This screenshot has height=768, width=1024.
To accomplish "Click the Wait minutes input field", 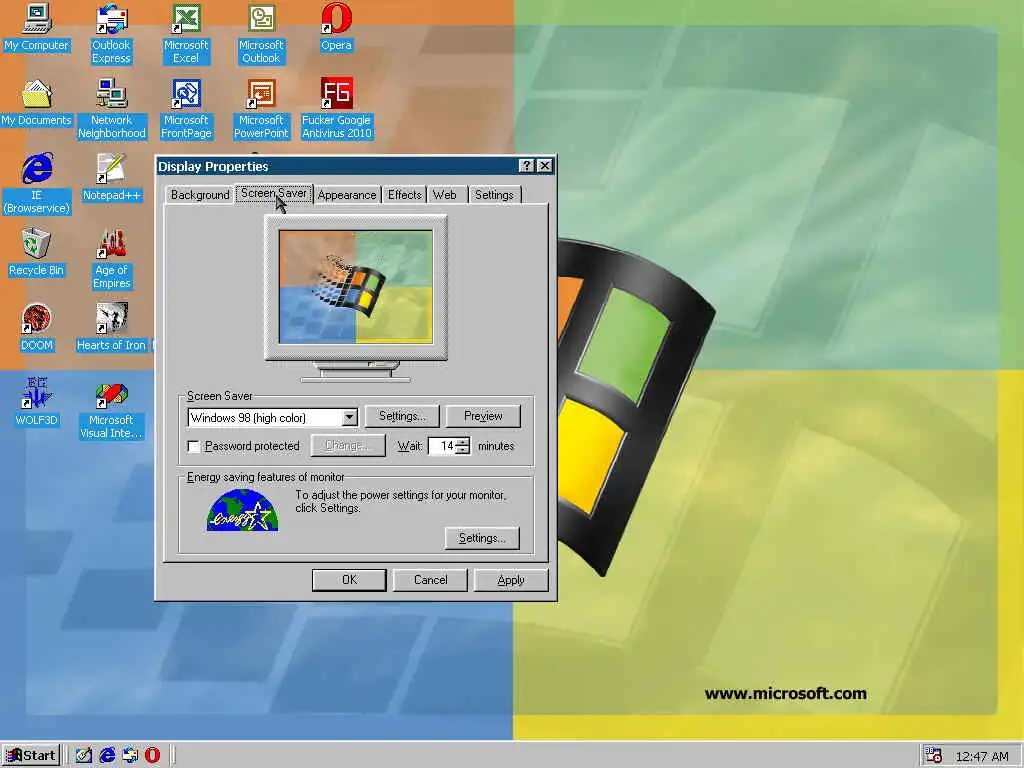I will click(442, 446).
